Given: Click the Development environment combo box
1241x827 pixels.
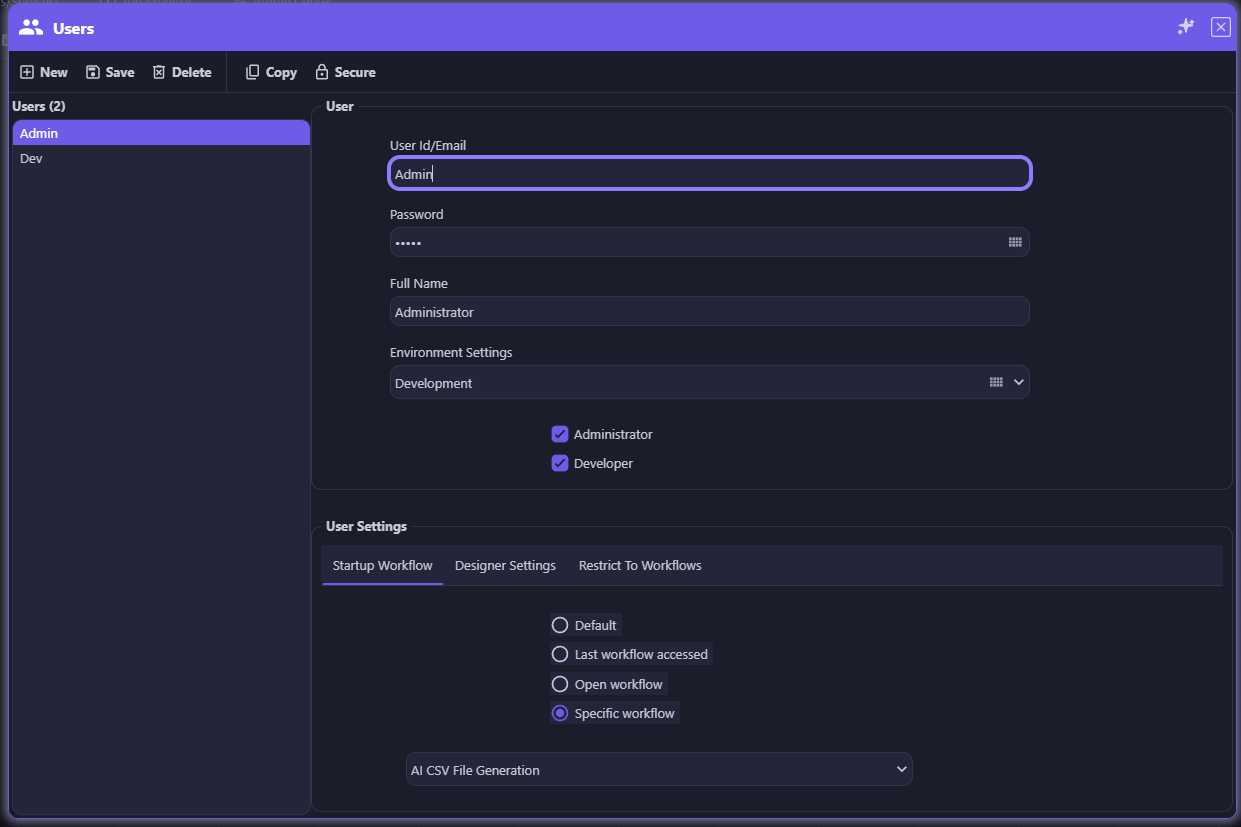Looking at the screenshot, I should click(x=709, y=382).
